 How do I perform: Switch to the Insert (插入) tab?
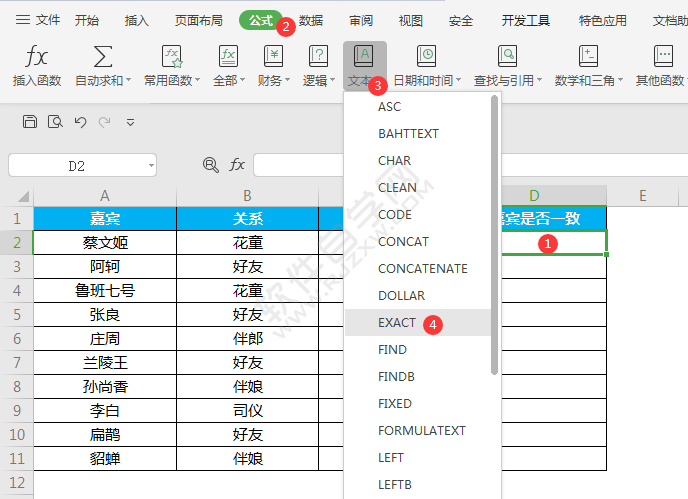coord(136,20)
